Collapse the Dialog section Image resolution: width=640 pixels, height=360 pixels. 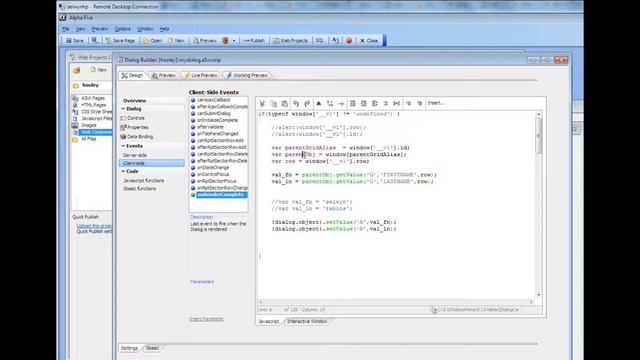(x=123, y=109)
